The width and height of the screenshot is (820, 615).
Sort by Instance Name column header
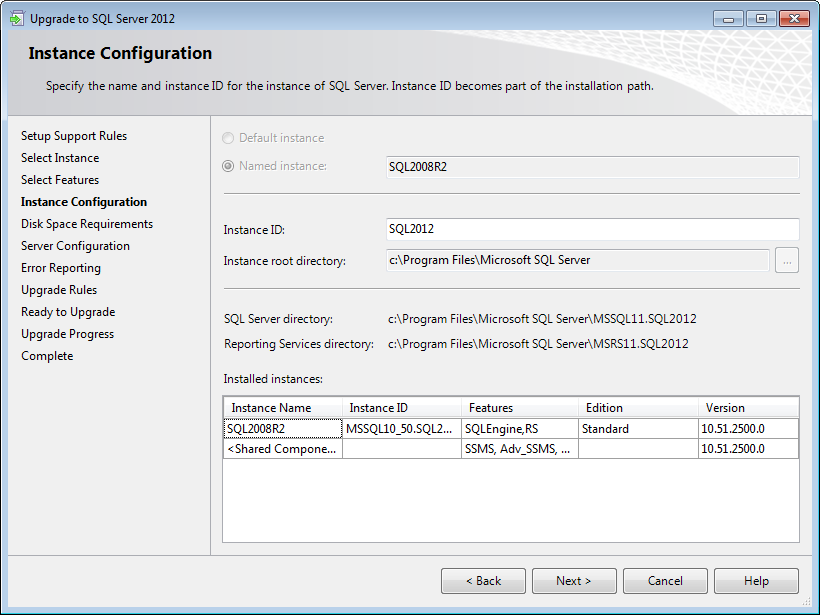(283, 408)
